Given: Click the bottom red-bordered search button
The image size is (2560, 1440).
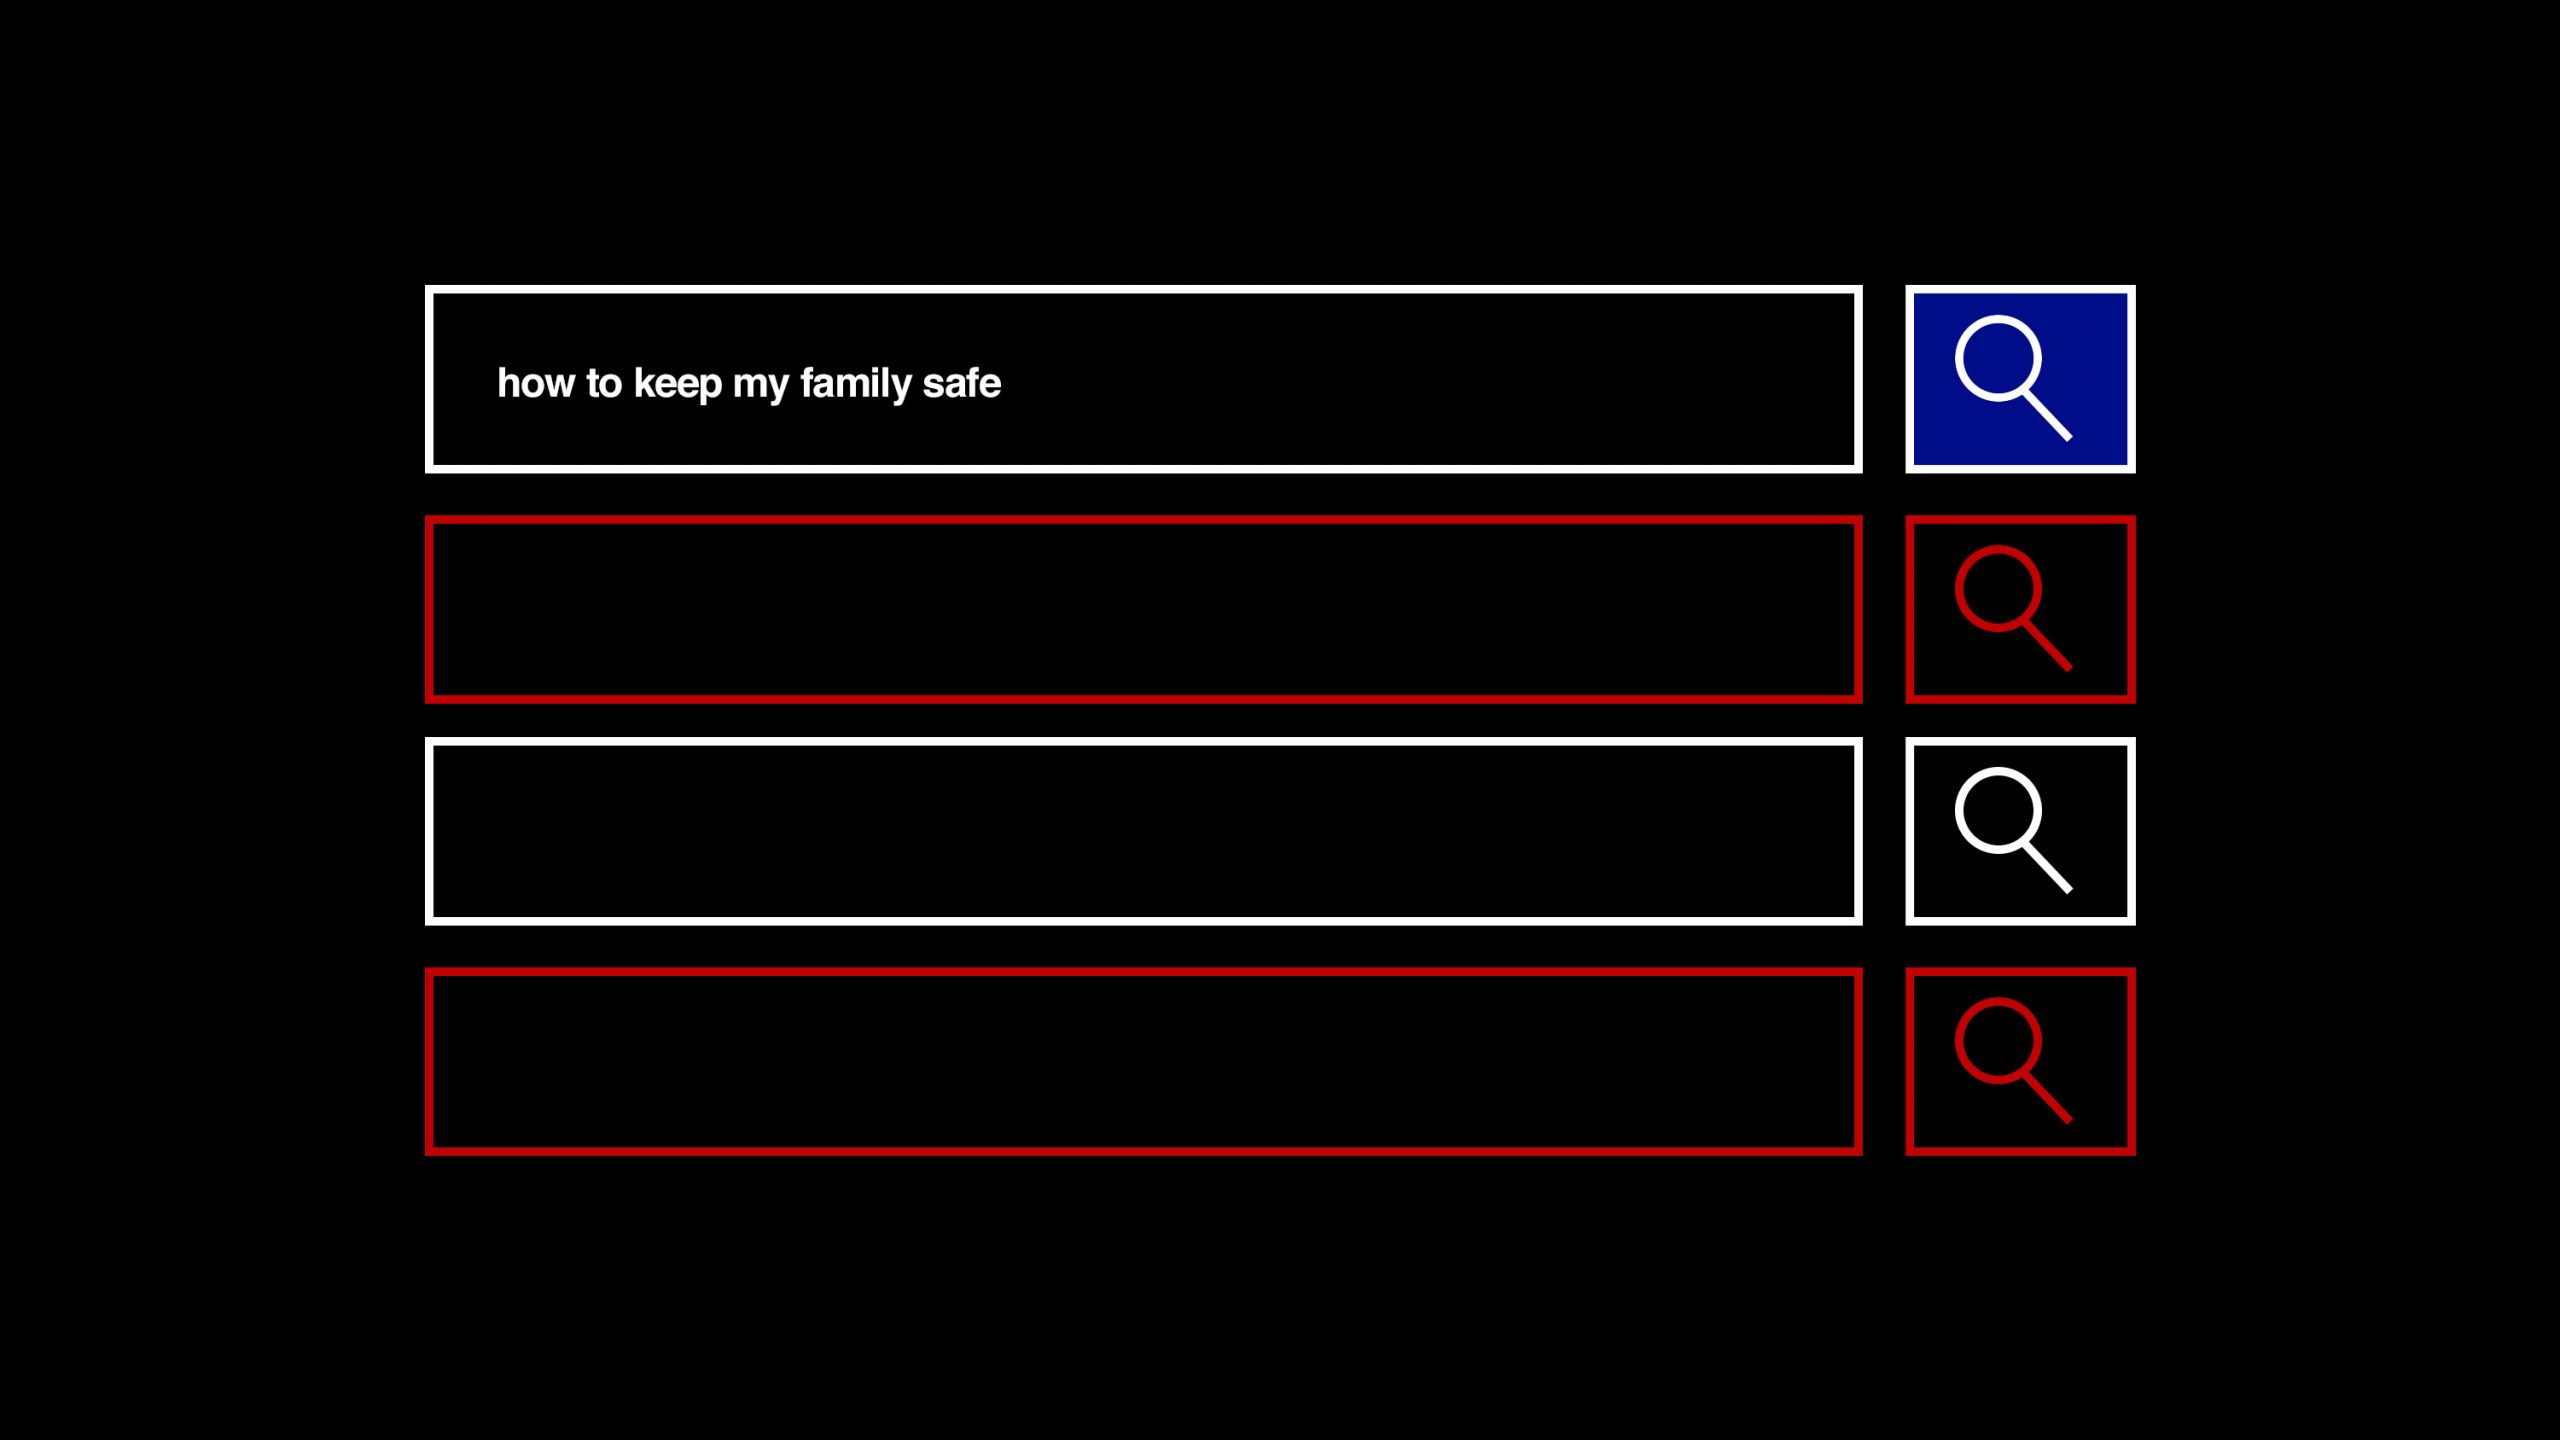Looking at the screenshot, I should 2020,1060.
